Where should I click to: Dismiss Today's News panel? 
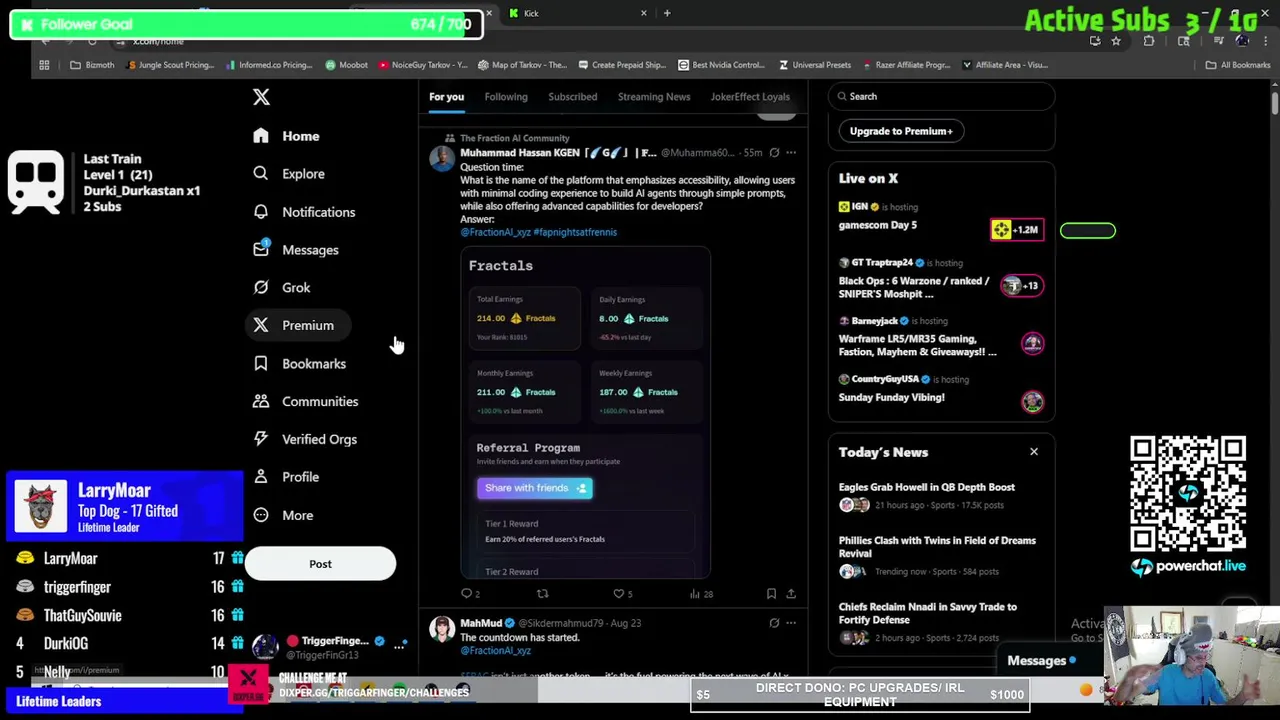(1034, 452)
